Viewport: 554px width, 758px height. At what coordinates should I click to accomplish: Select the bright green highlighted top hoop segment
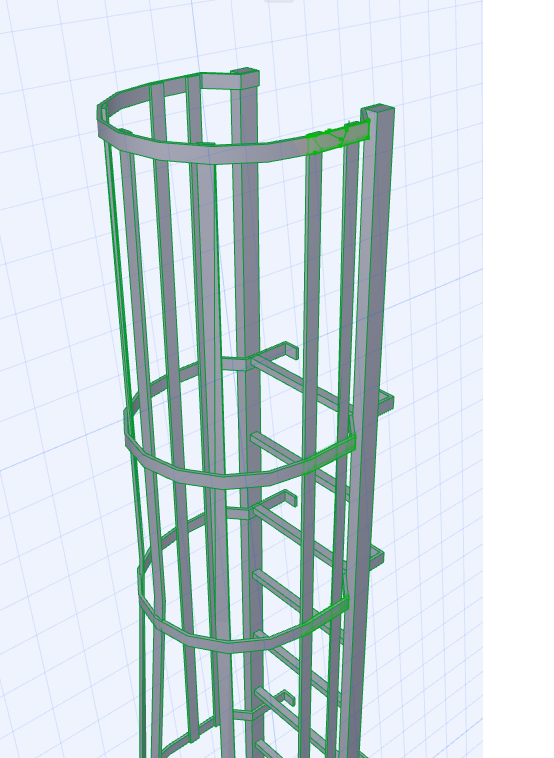pos(338,136)
